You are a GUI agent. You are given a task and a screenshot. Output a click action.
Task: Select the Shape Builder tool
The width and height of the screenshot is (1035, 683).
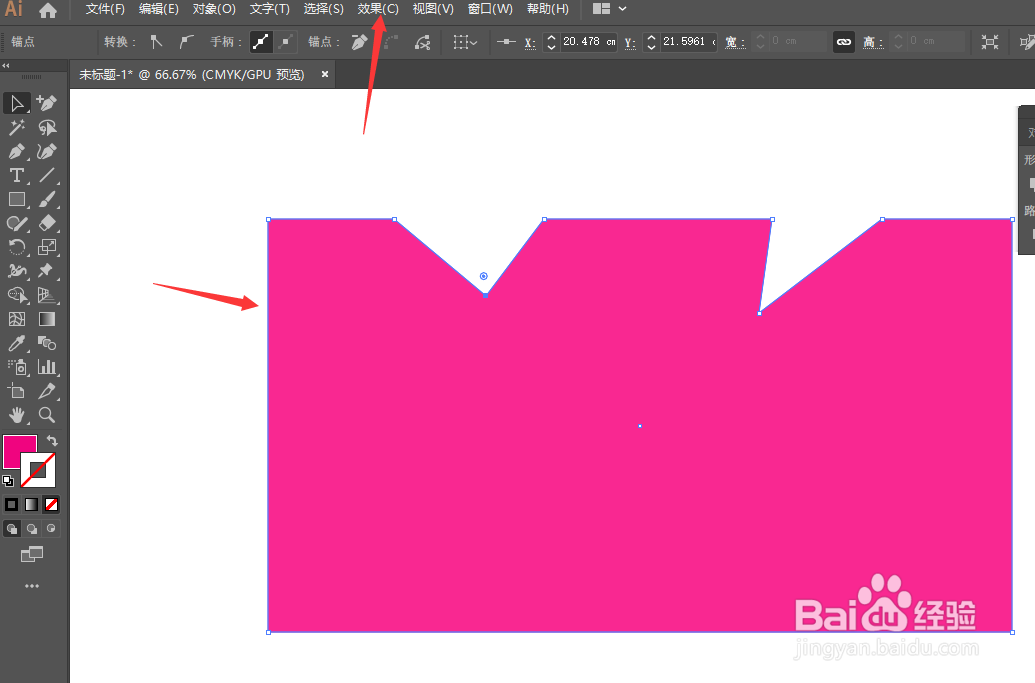(x=17, y=295)
